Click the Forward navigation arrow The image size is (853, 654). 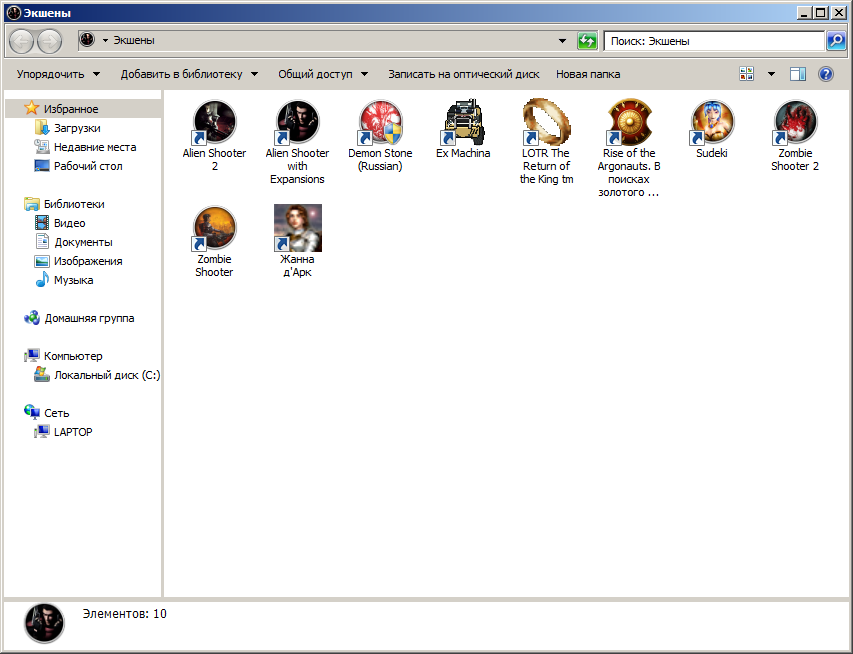click(49, 41)
